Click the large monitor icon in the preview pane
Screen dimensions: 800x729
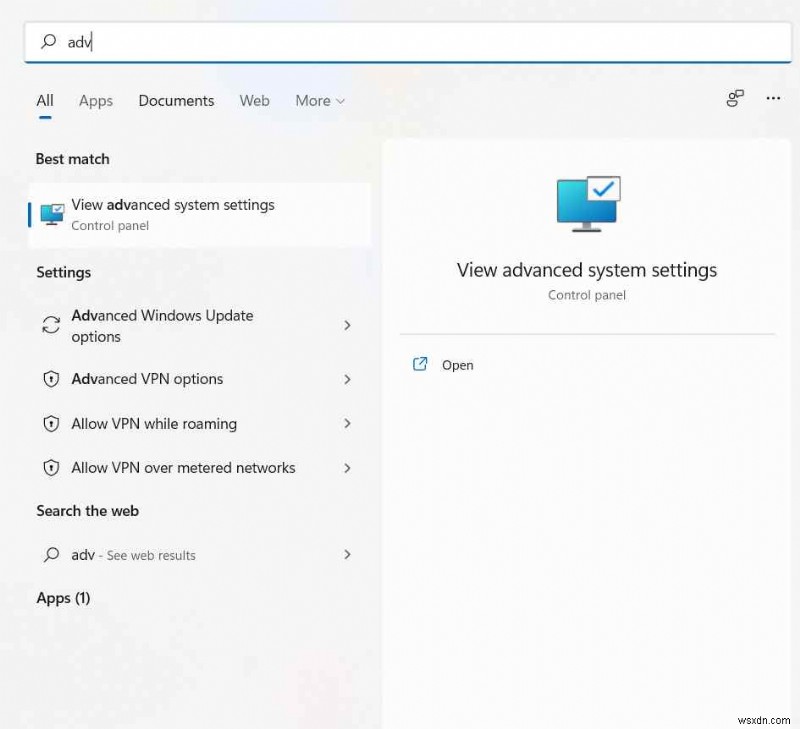tap(586, 202)
